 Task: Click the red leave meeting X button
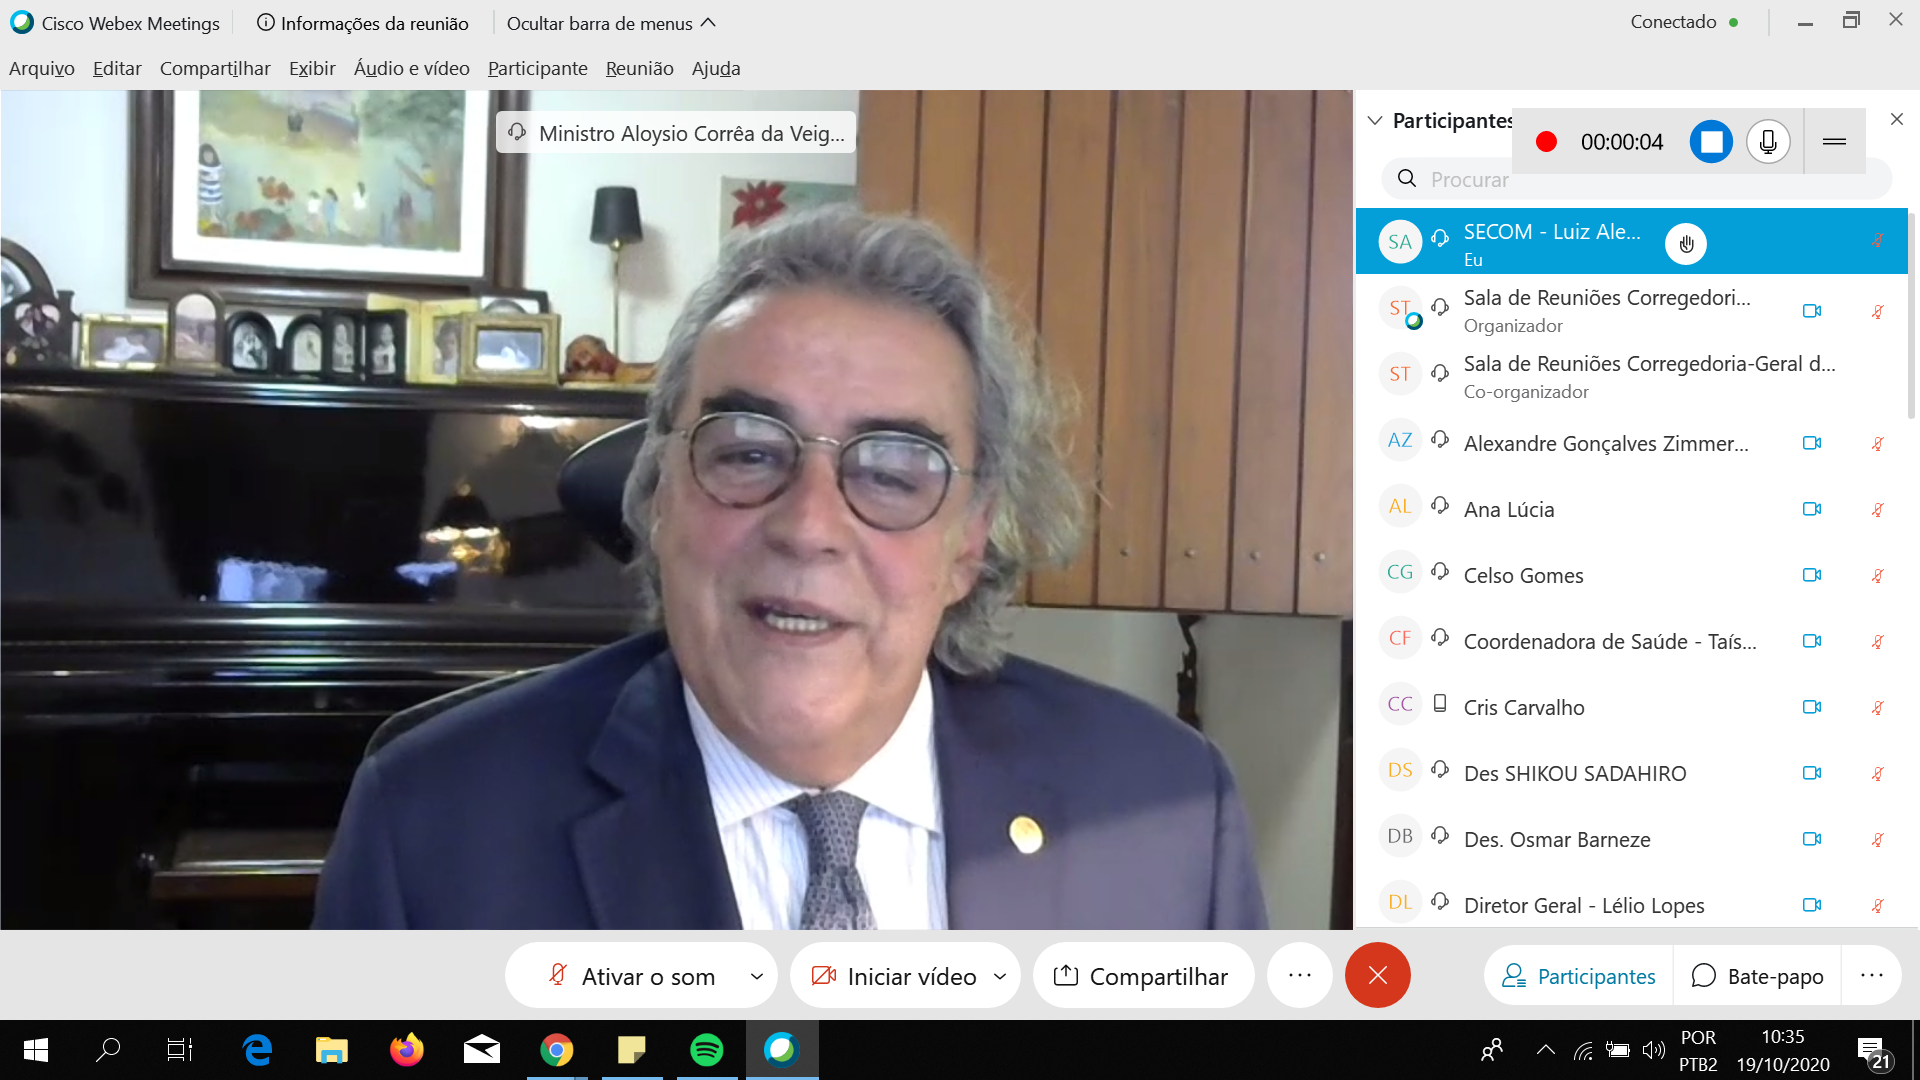click(1377, 975)
